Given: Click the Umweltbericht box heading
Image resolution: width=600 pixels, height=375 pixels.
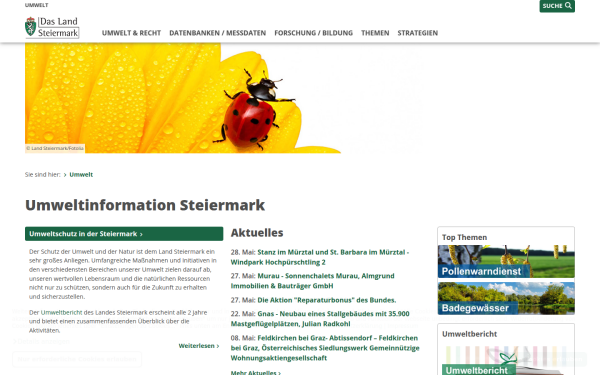Looking at the screenshot, I should [x=470, y=334].
